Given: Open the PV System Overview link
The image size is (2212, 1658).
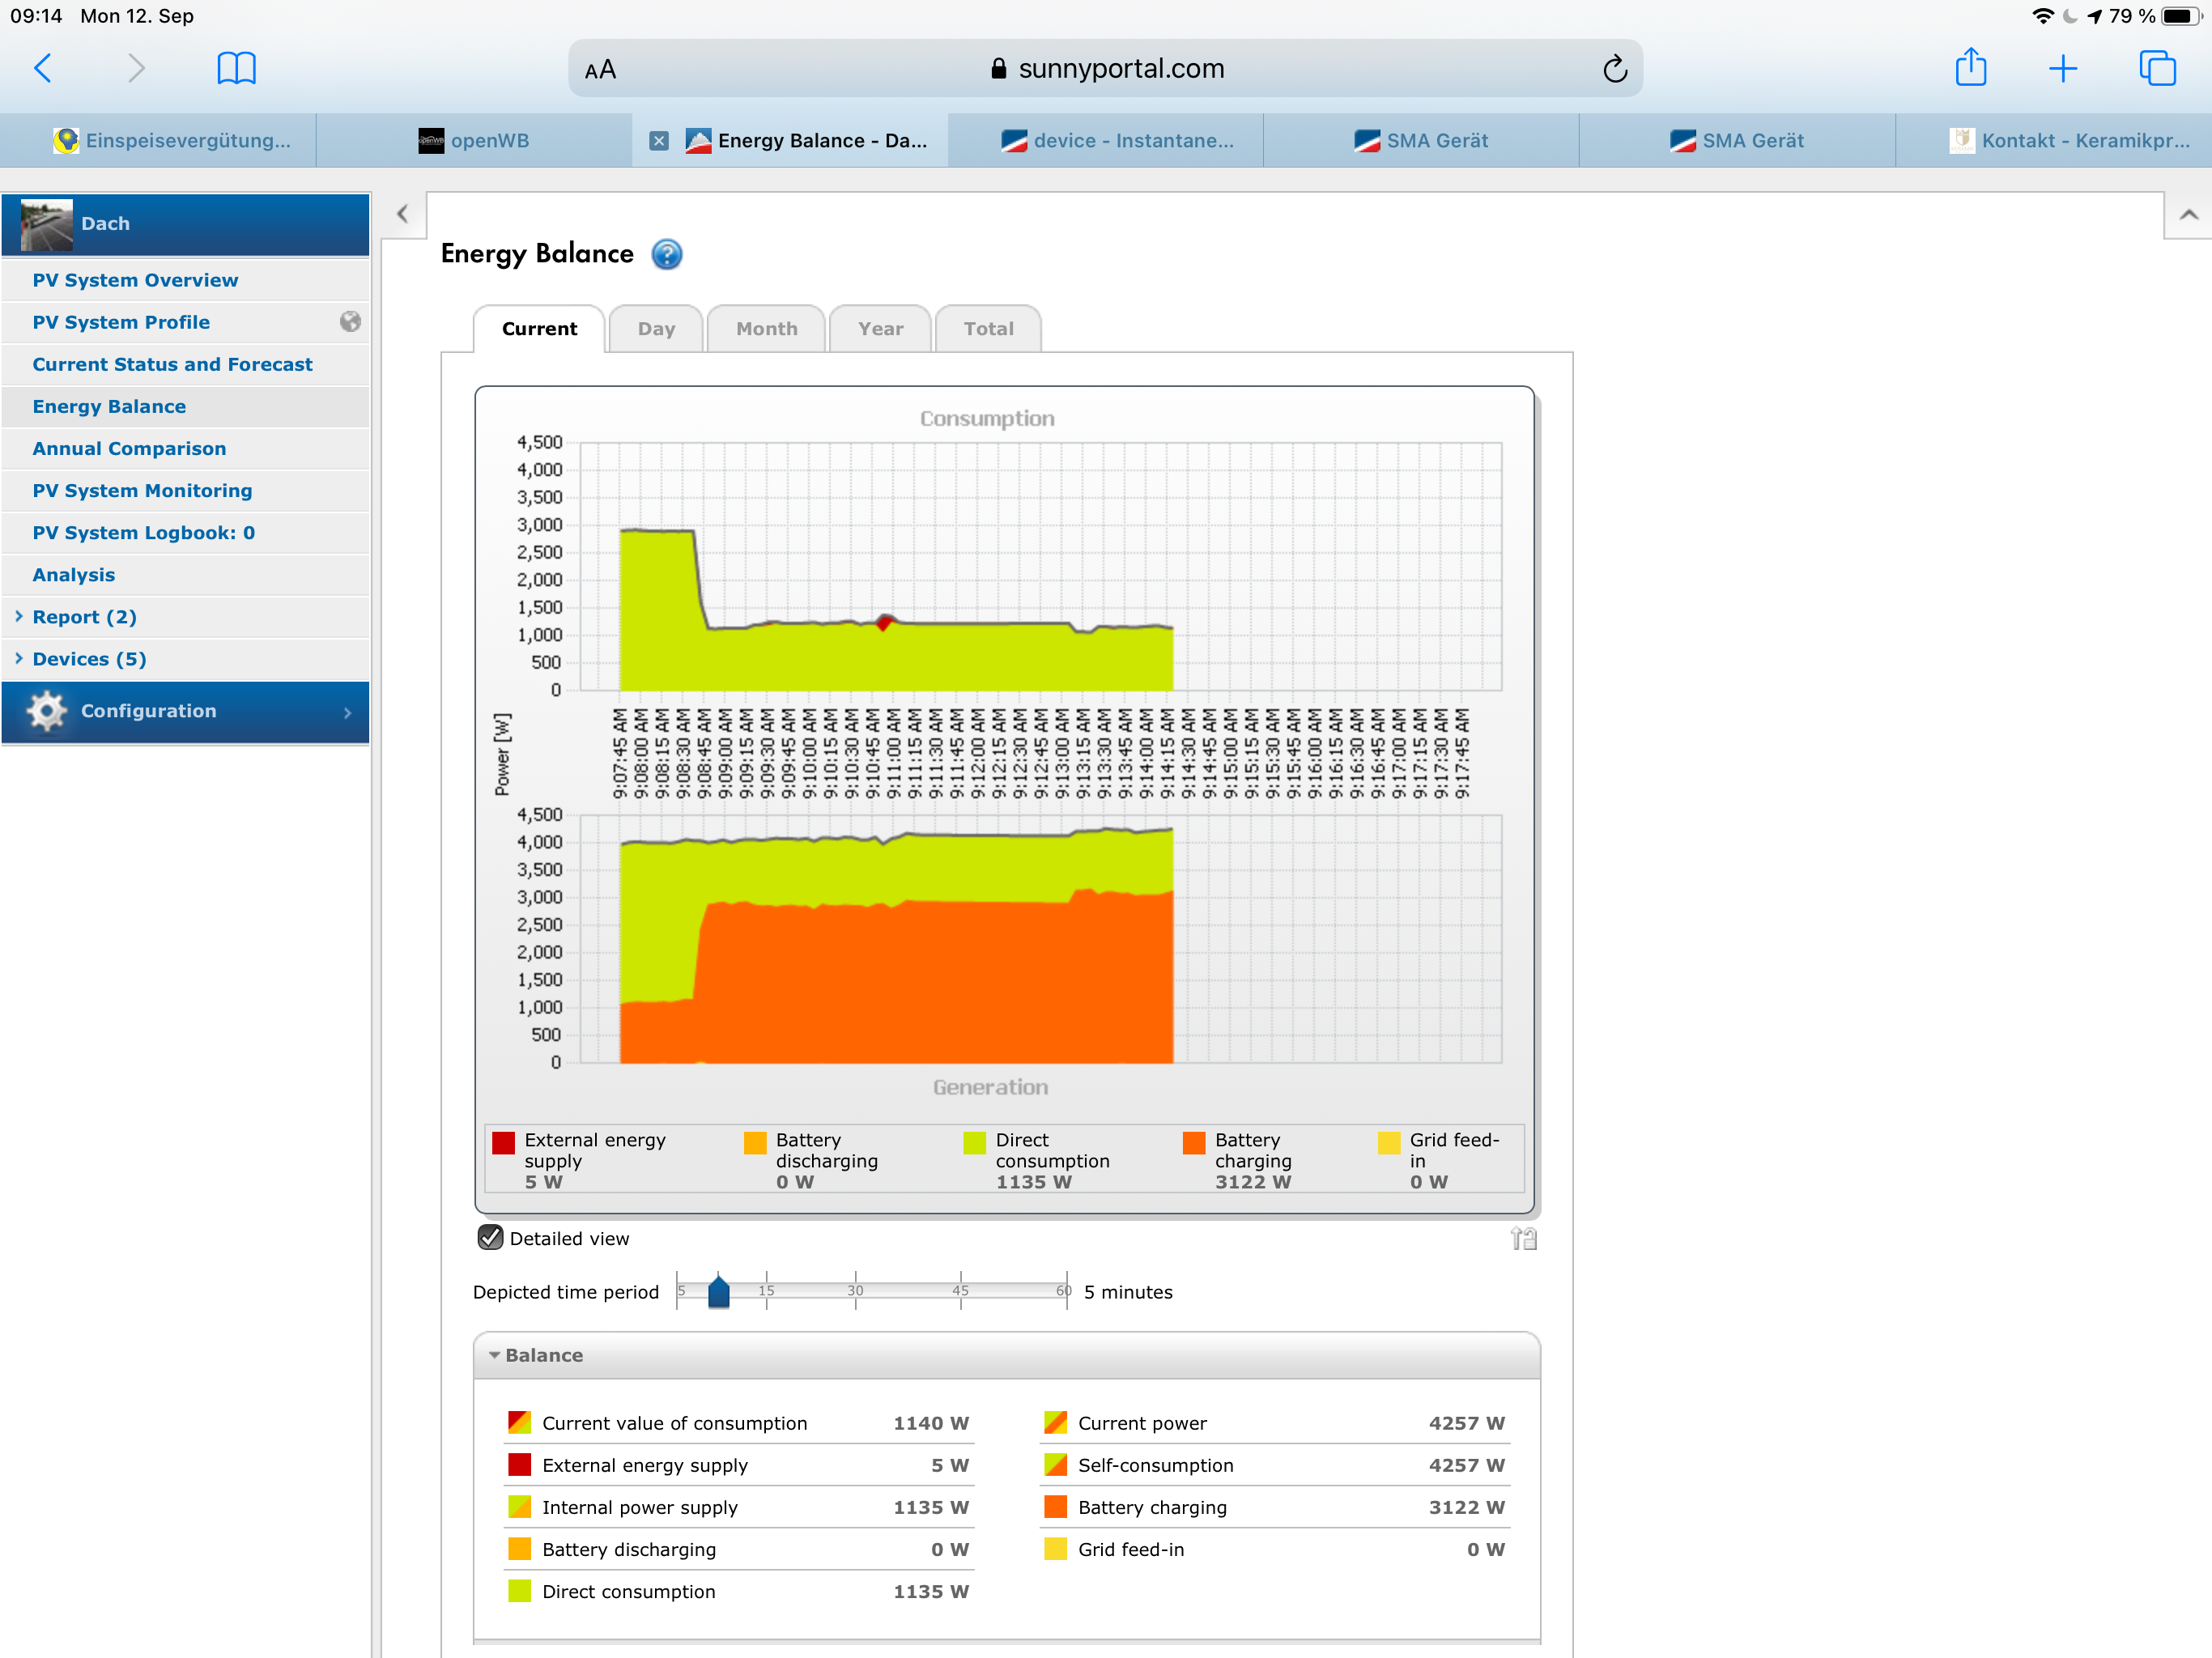Looking at the screenshot, I should coord(135,280).
